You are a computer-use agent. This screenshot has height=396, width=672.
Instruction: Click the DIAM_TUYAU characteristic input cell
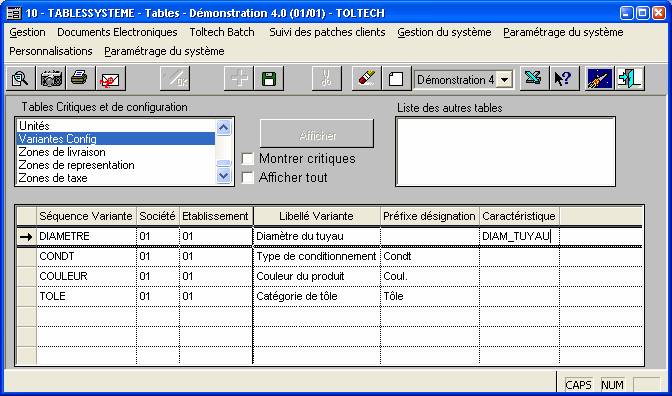click(x=519, y=236)
